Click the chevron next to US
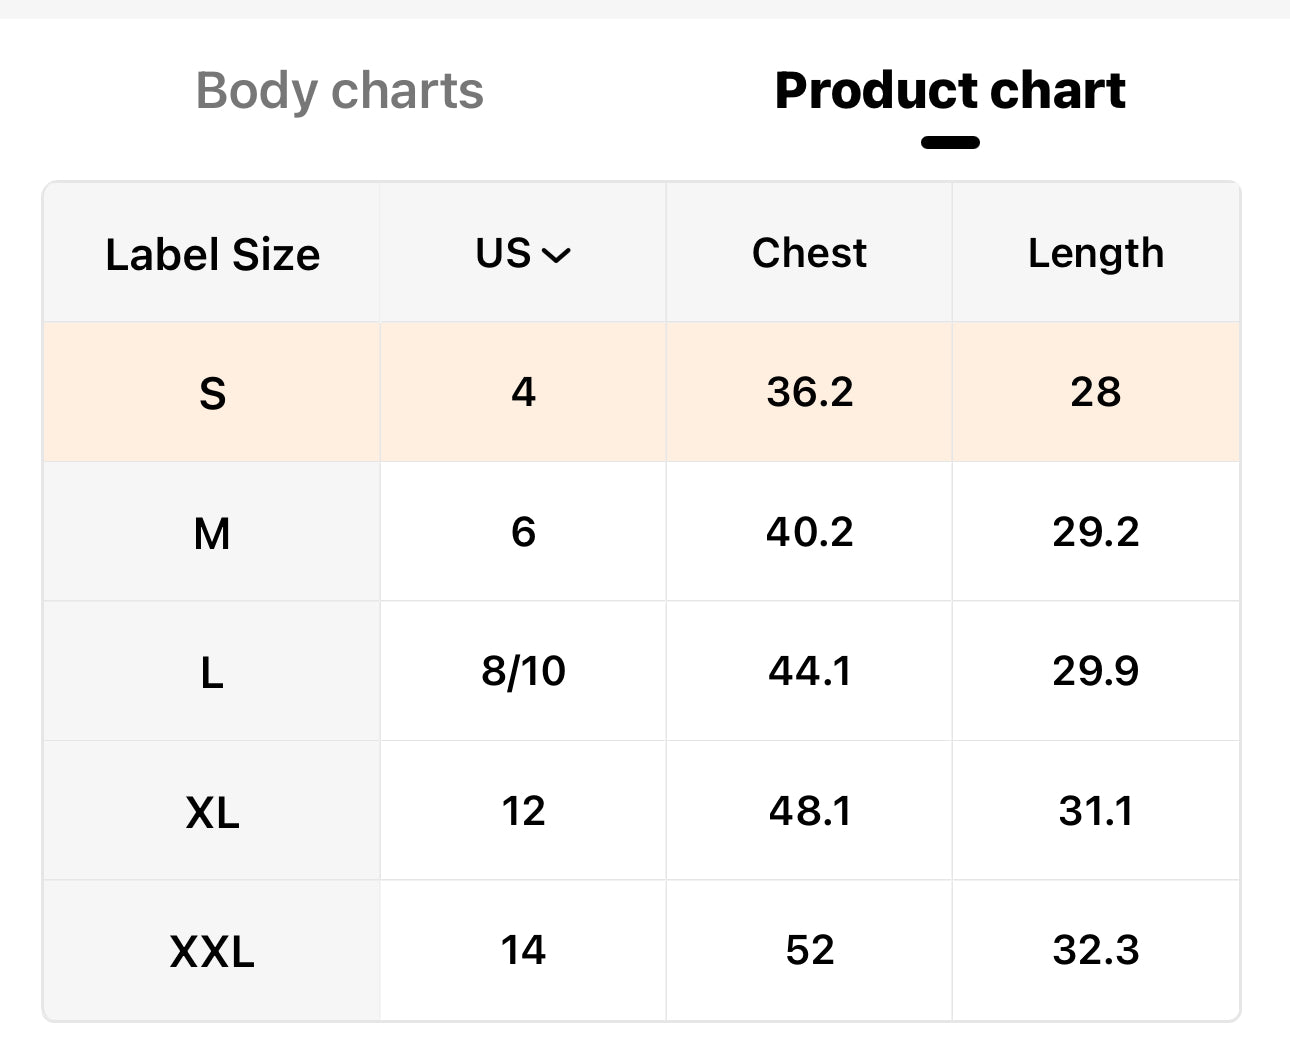 (x=556, y=256)
